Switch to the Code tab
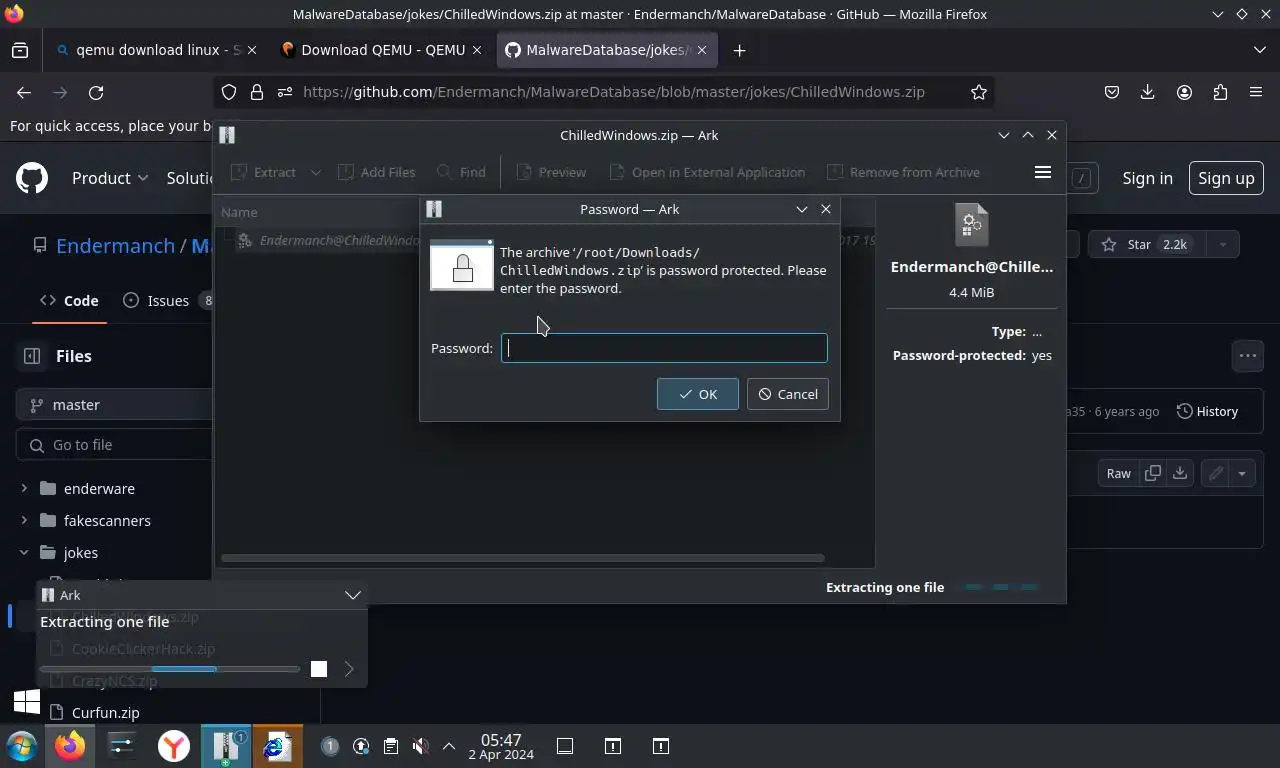 coord(69,300)
